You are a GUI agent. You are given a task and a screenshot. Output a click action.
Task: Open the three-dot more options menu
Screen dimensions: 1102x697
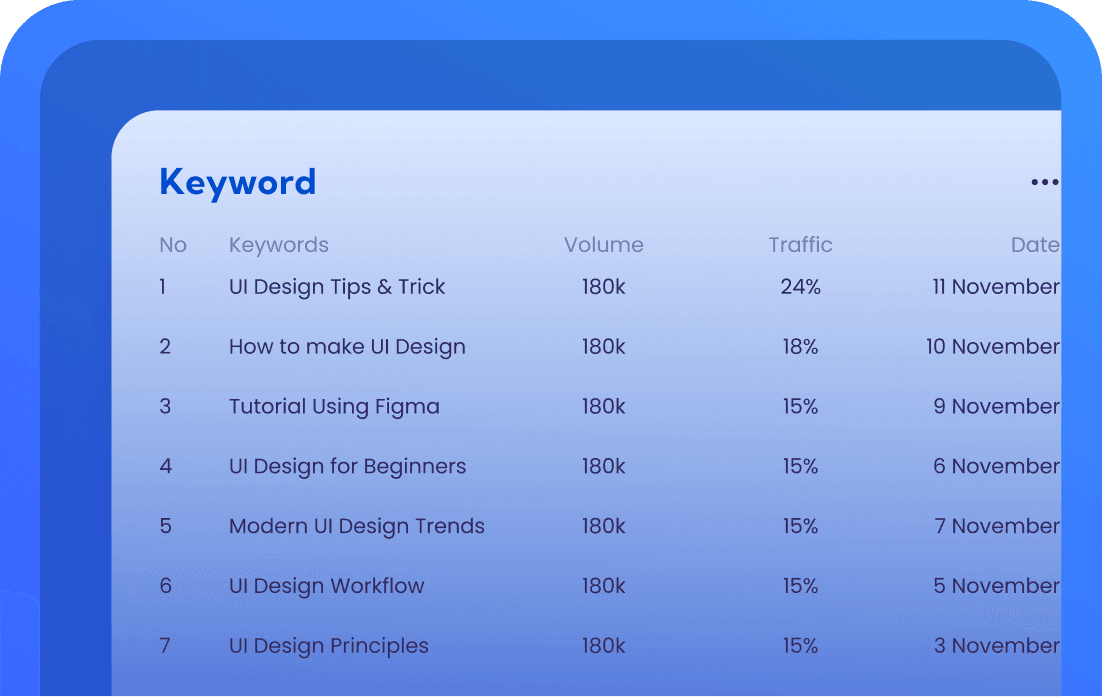1044,182
